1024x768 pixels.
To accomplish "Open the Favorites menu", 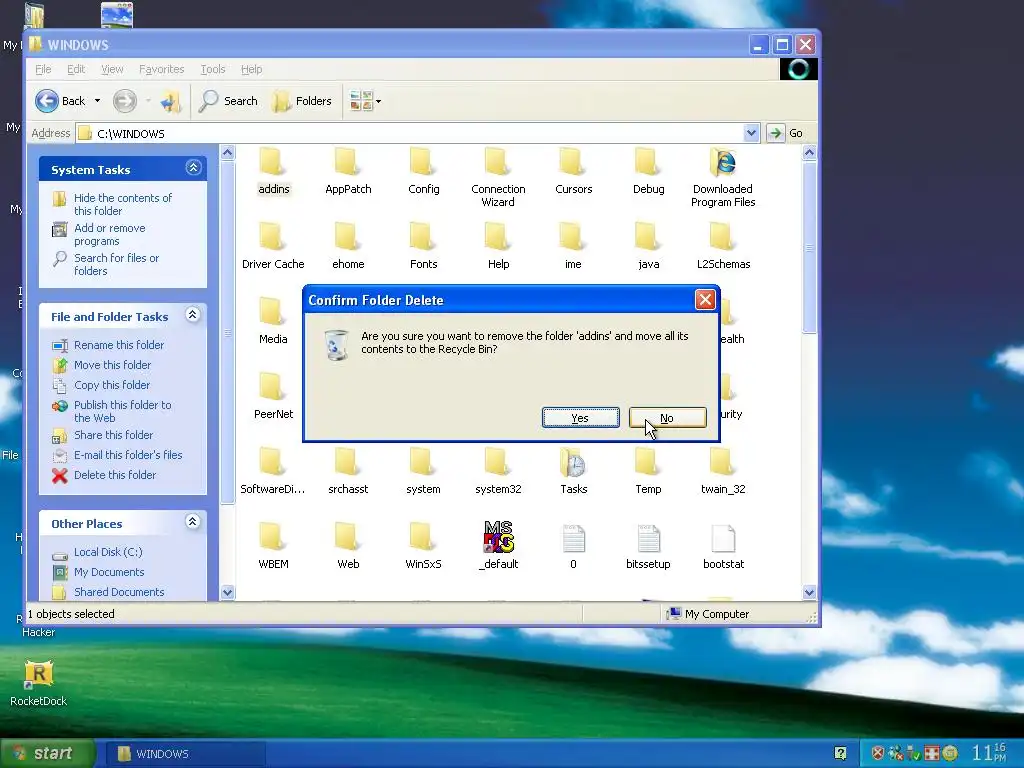I will pyautogui.click(x=161, y=69).
